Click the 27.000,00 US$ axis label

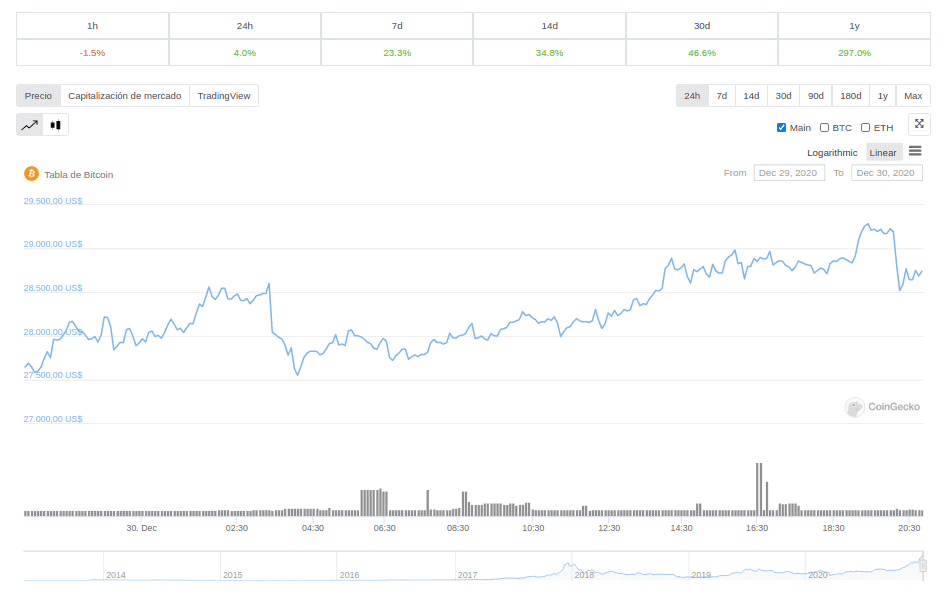point(53,419)
